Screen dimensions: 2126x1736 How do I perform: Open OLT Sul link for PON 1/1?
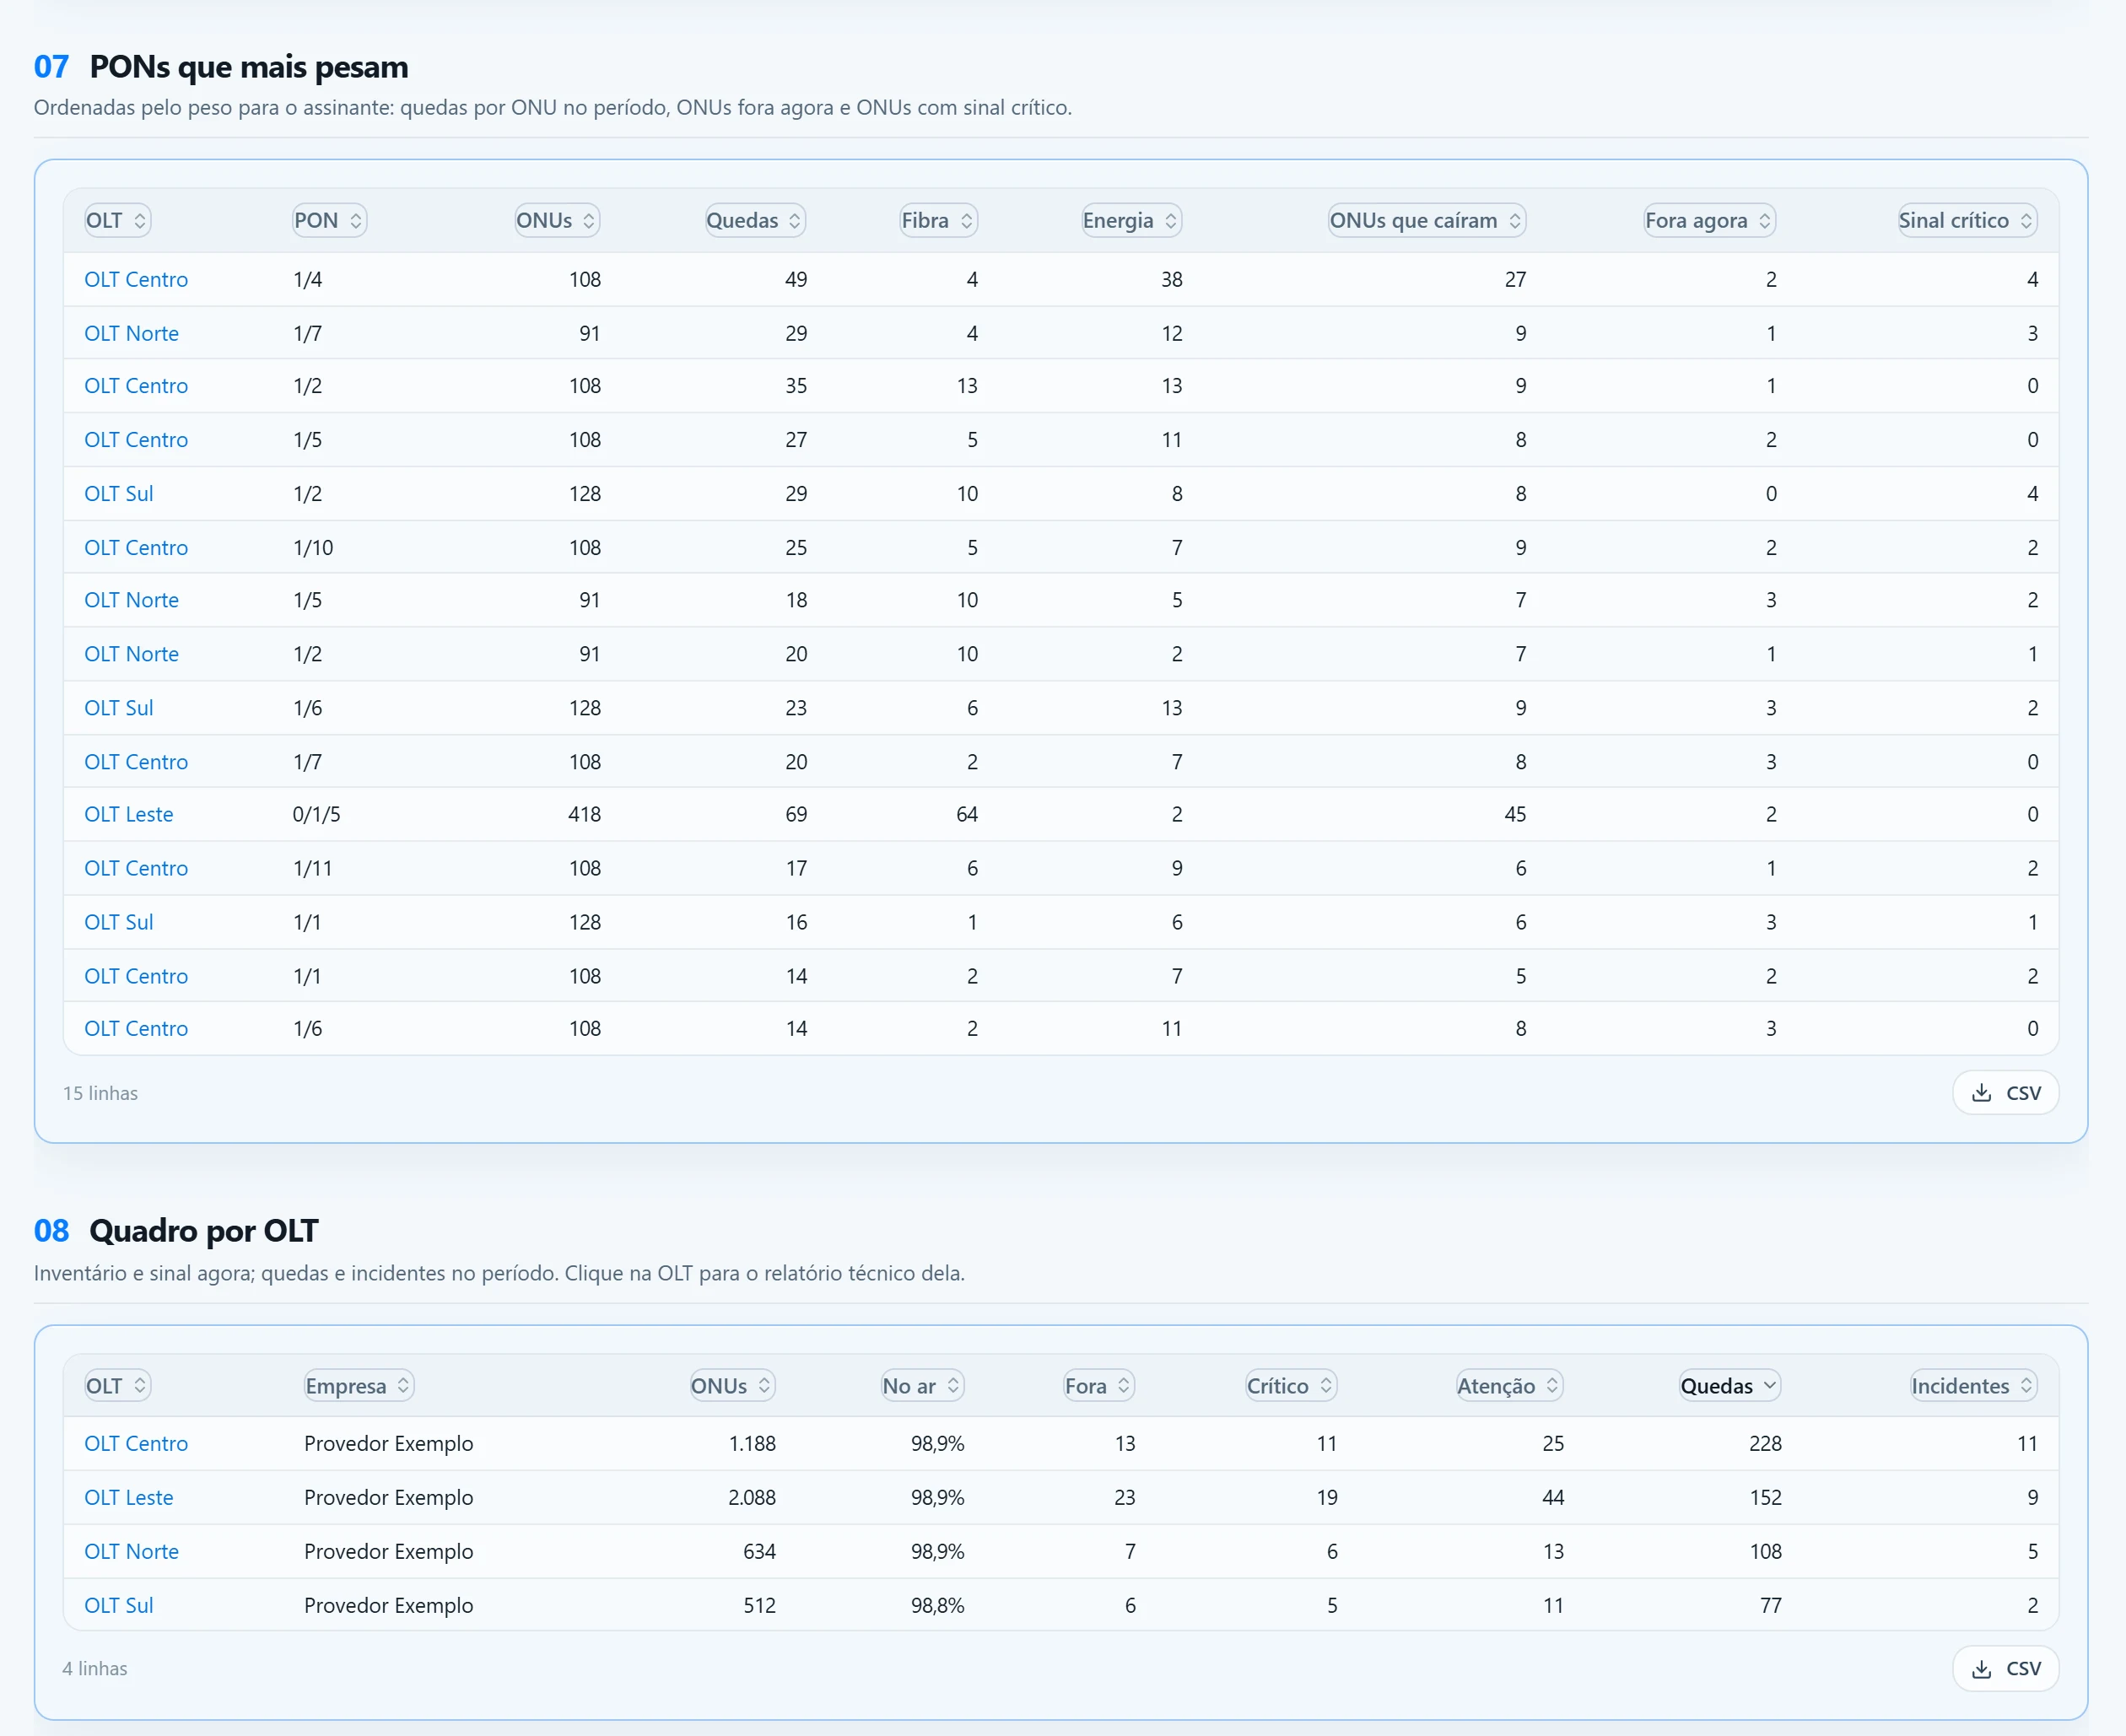(119, 922)
